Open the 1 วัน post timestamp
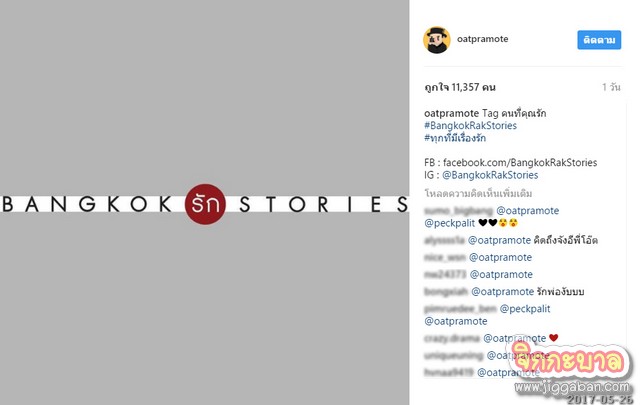The image size is (640, 405). tap(611, 87)
